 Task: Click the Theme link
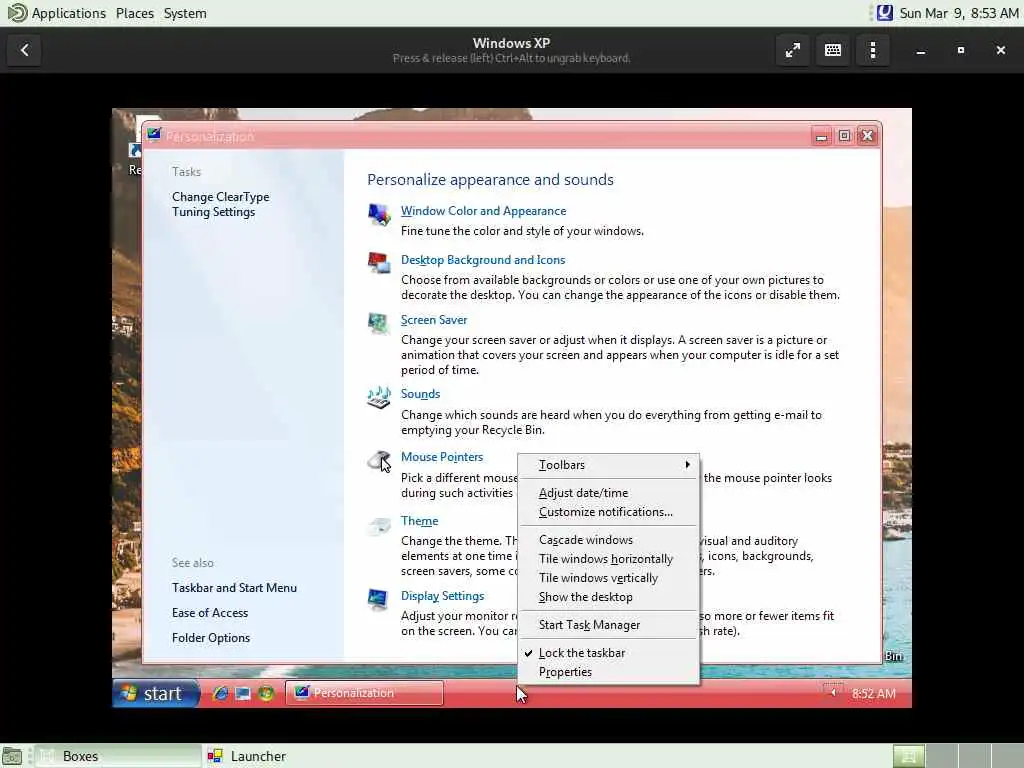419,521
